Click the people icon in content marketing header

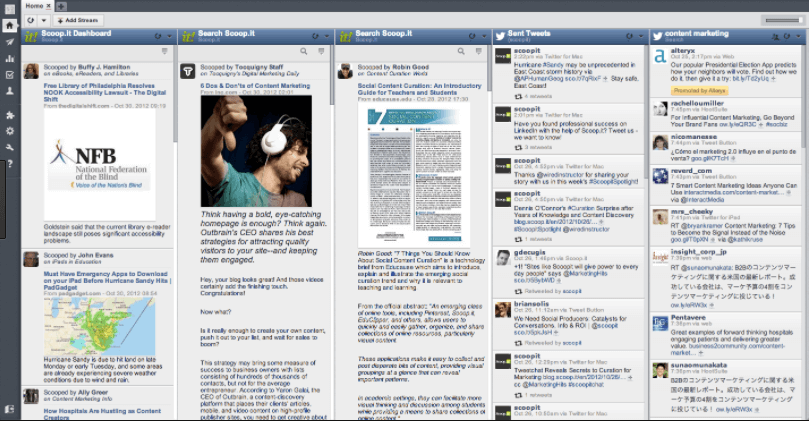coord(775,36)
